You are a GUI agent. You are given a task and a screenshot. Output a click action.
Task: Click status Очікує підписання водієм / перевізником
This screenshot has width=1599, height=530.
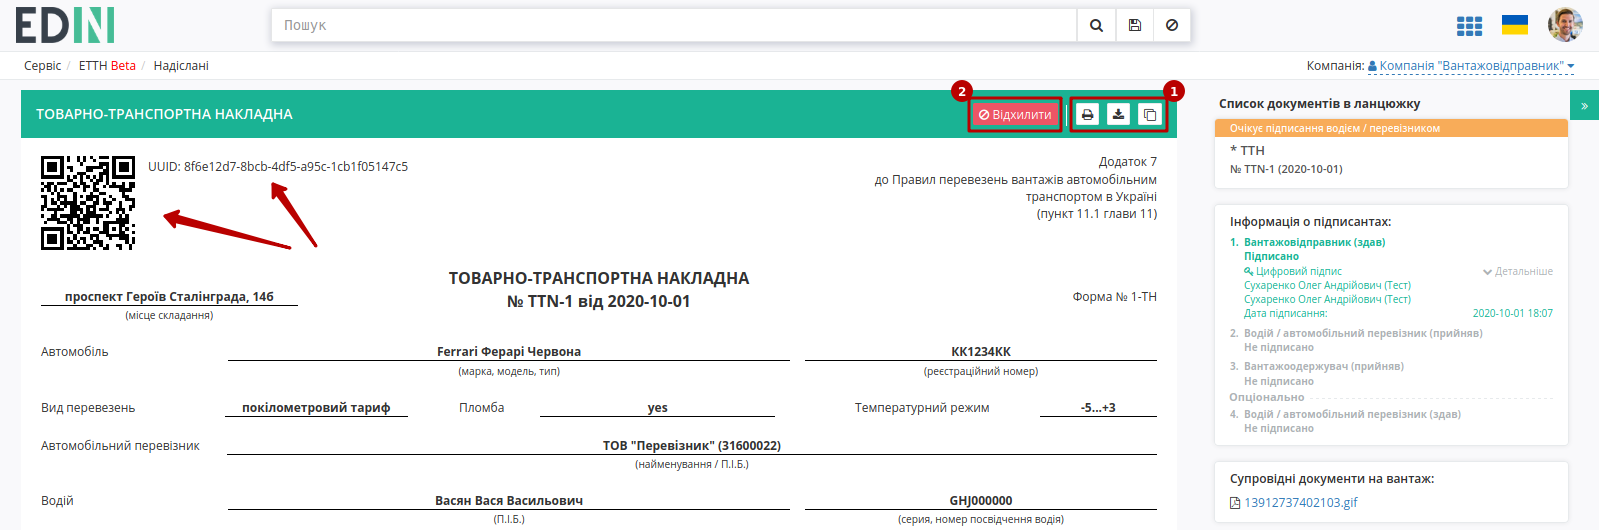click(1335, 128)
